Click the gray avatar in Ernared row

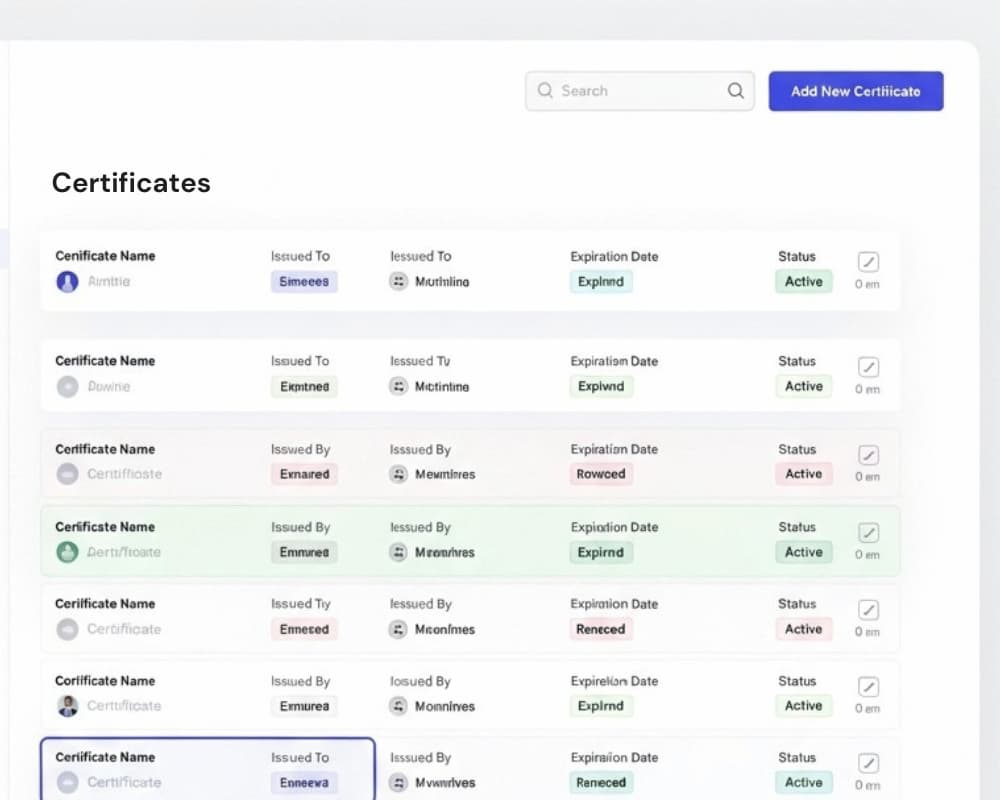[x=67, y=474]
